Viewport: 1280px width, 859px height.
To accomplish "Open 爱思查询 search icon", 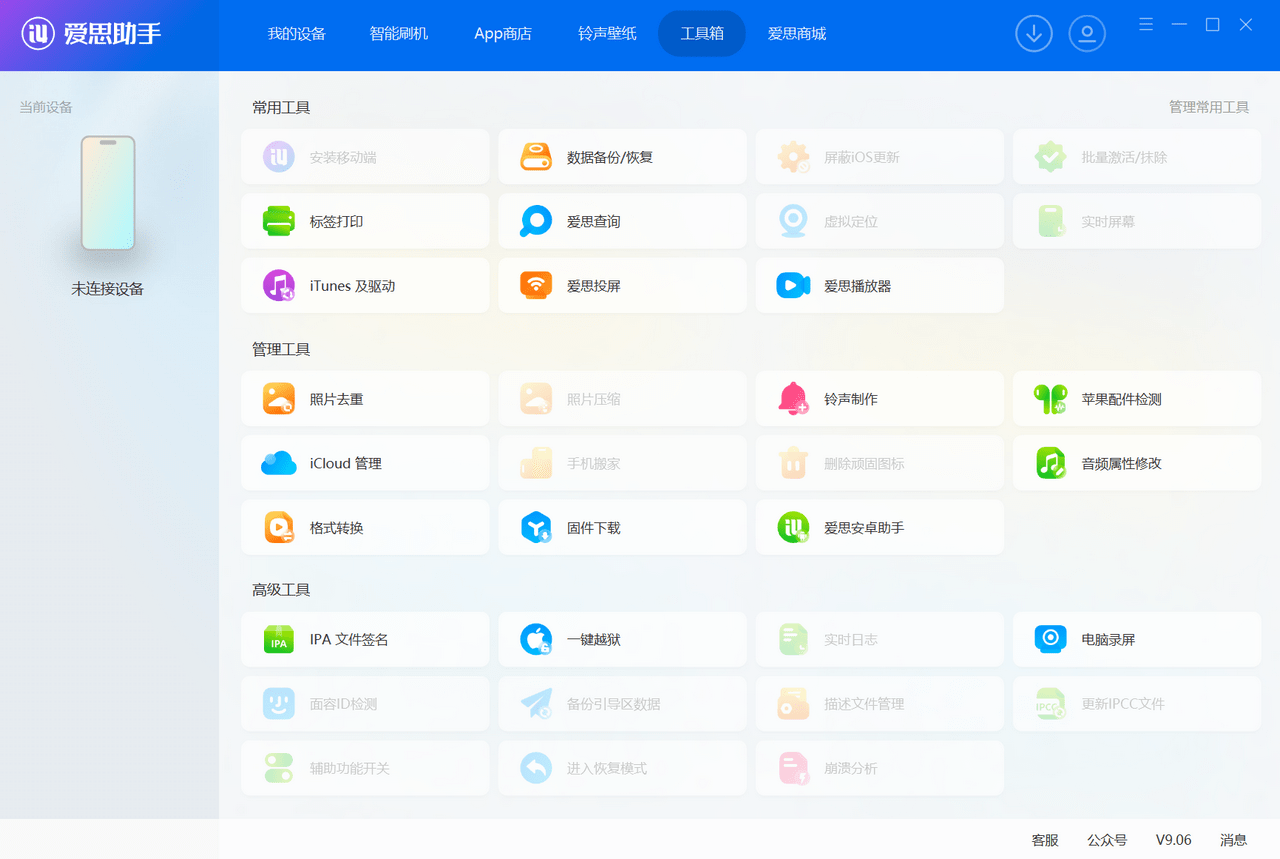I will [x=536, y=221].
